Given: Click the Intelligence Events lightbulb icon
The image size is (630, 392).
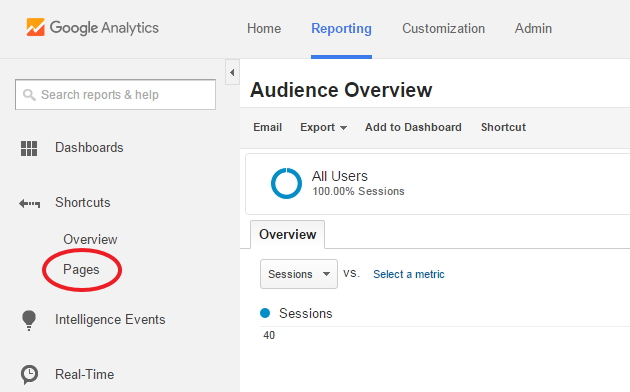Looking at the screenshot, I should click(29, 320).
